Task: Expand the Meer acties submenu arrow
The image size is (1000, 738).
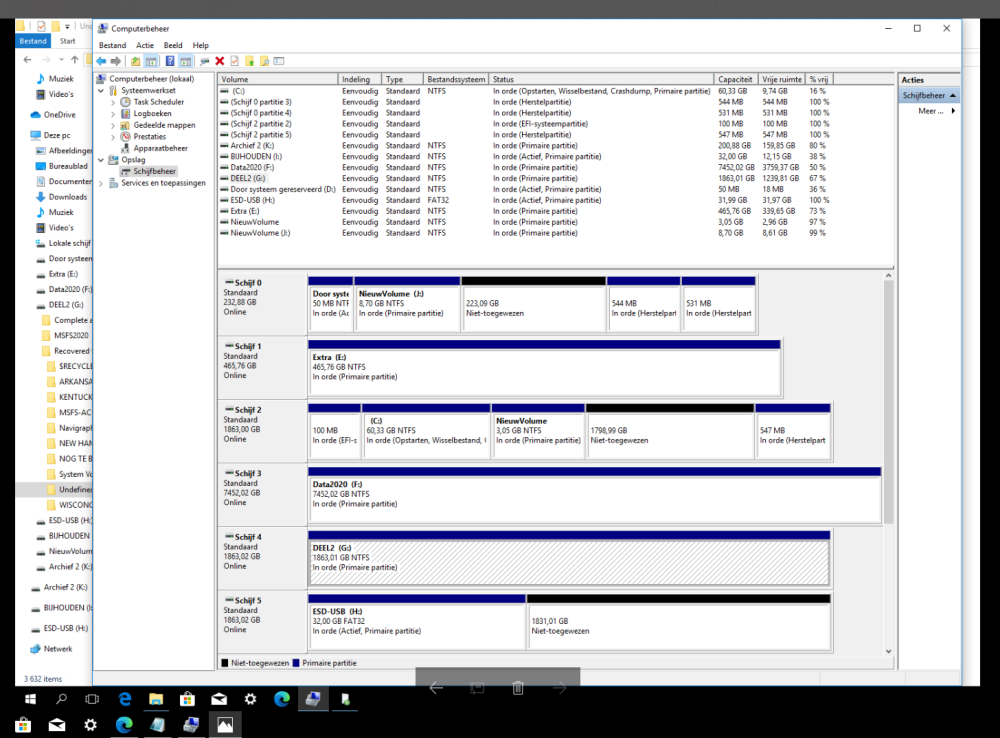Action: click(953, 111)
